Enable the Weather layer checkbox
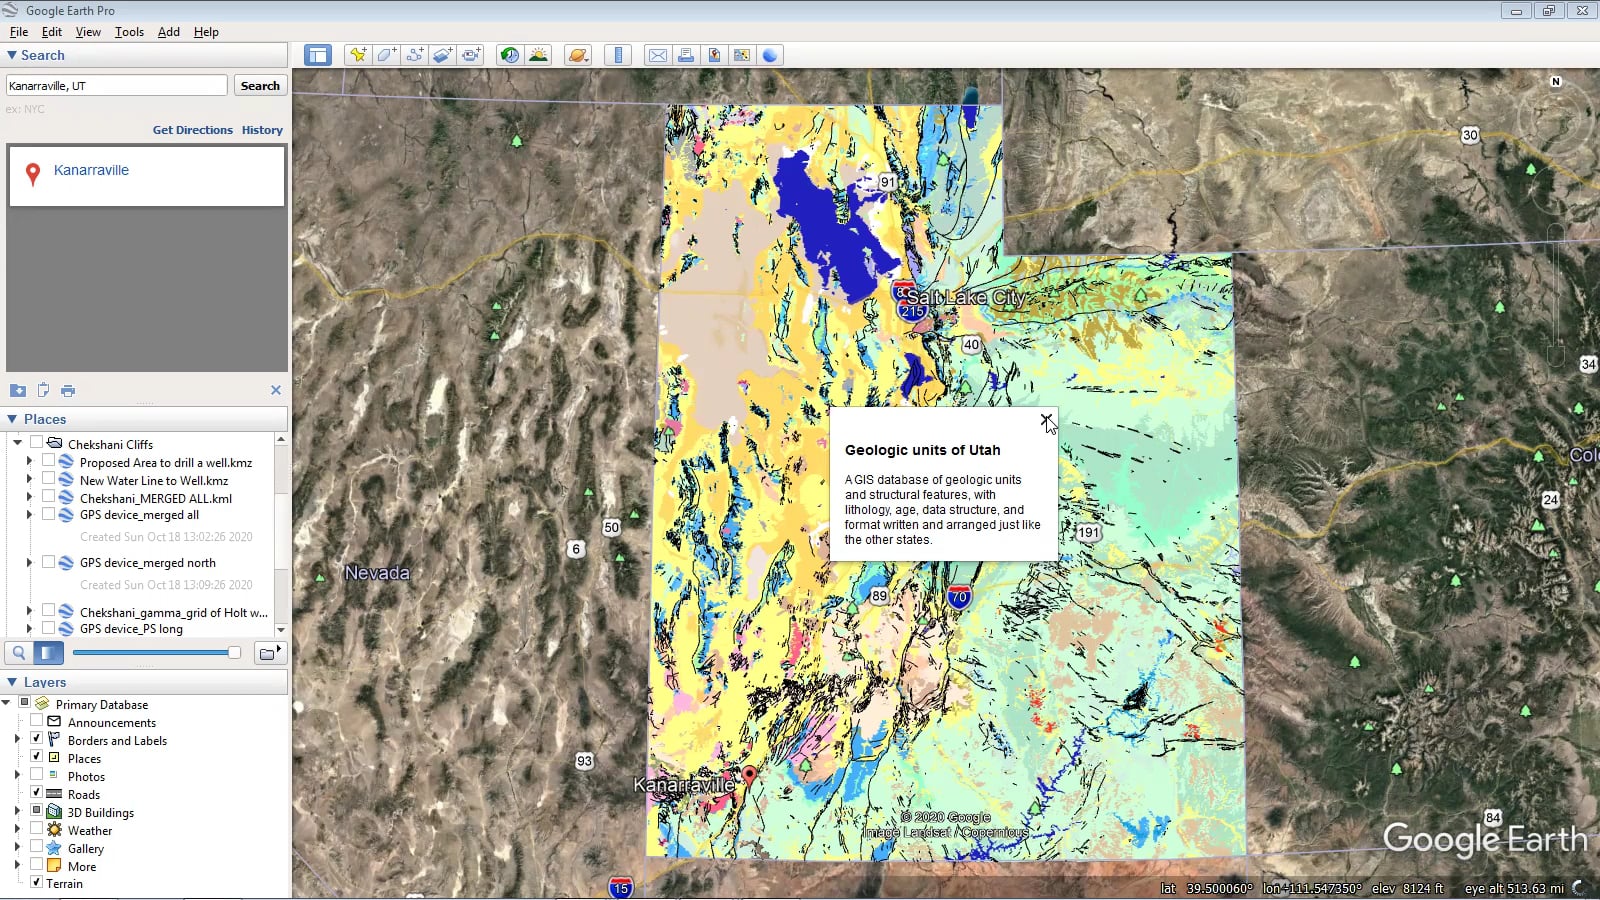 (x=36, y=829)
